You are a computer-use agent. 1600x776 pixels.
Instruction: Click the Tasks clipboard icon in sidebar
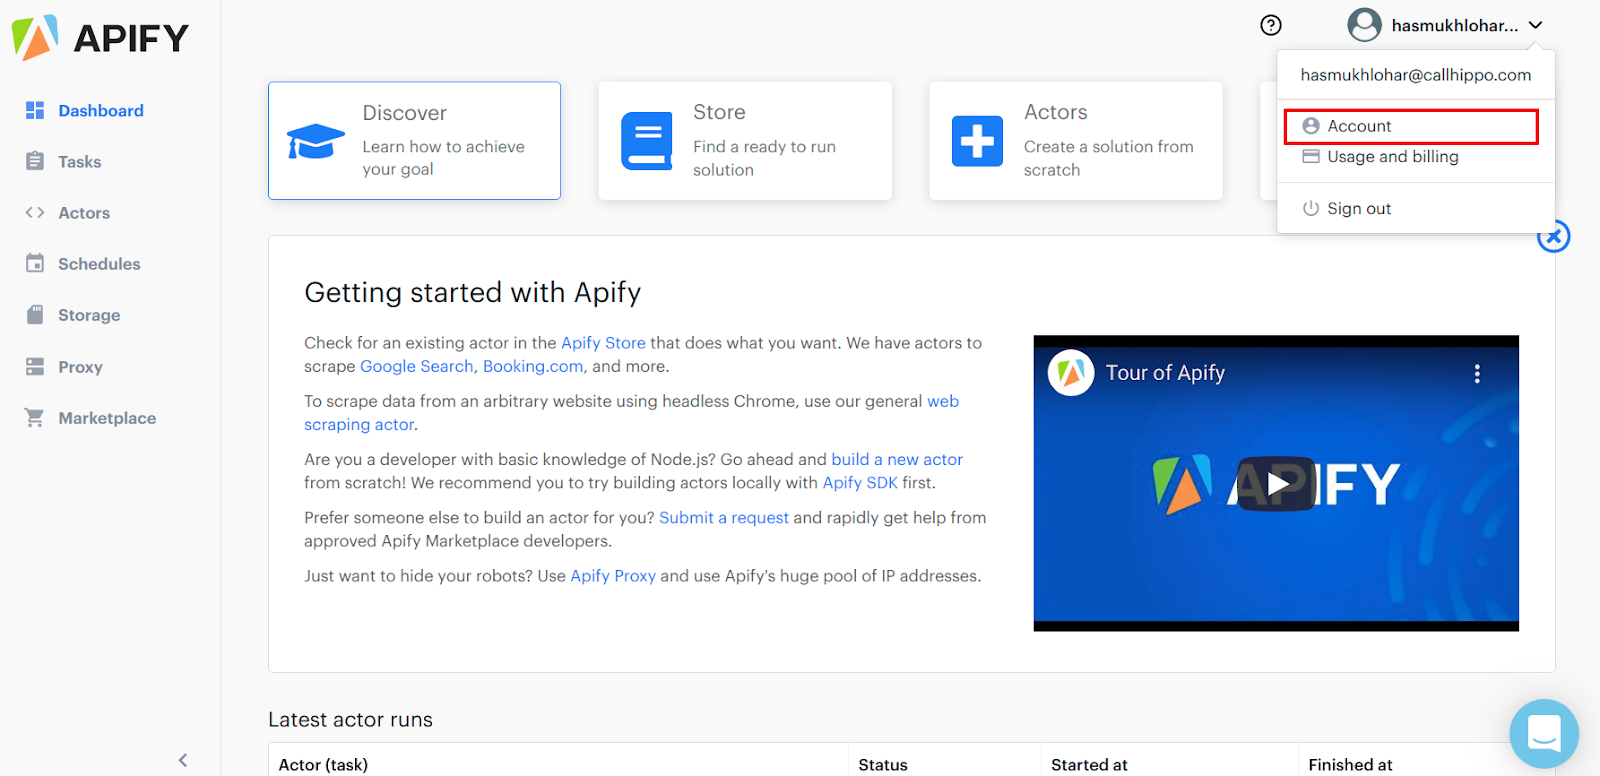click(x=35, y=161)
